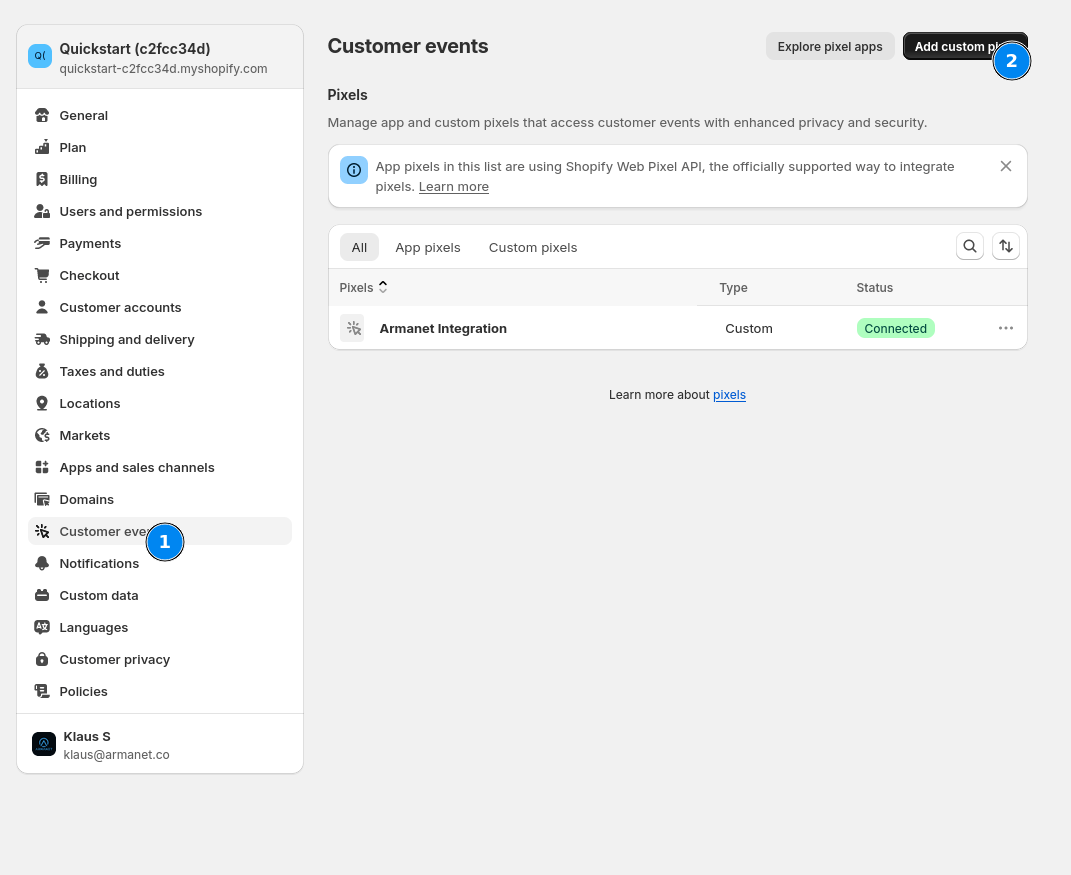Click the Shipping and delivery truck icon
1071x875 pixels.
[42, 340]
